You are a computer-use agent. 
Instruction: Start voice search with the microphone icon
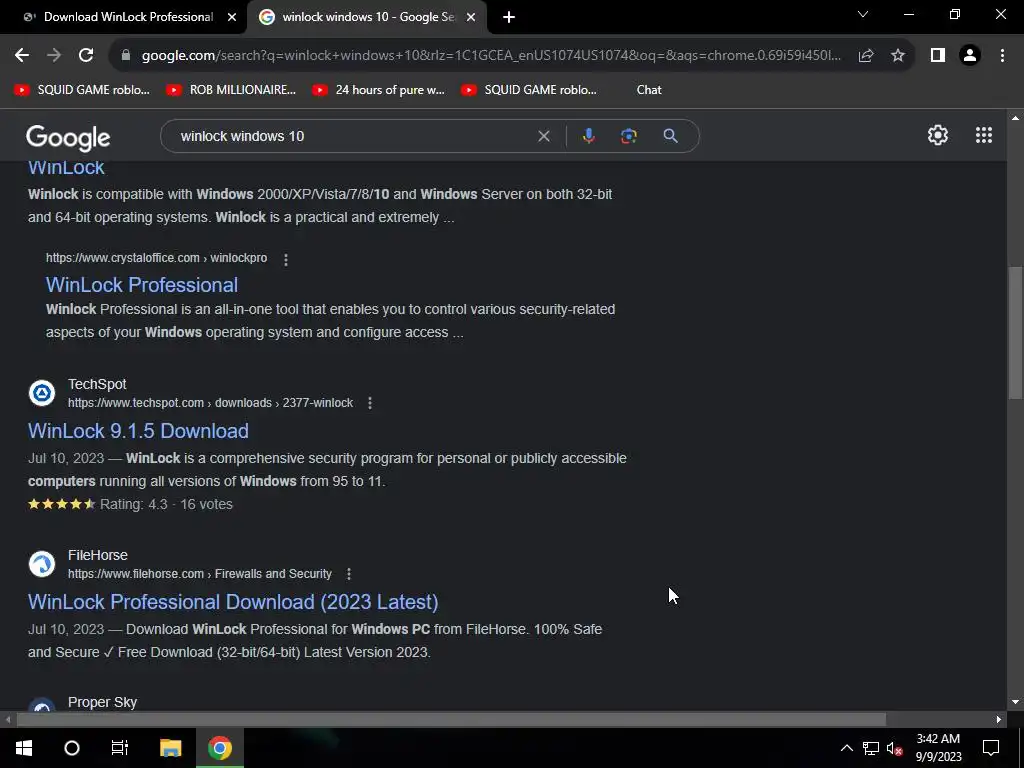pyautogui.click(x=588, y=136)
